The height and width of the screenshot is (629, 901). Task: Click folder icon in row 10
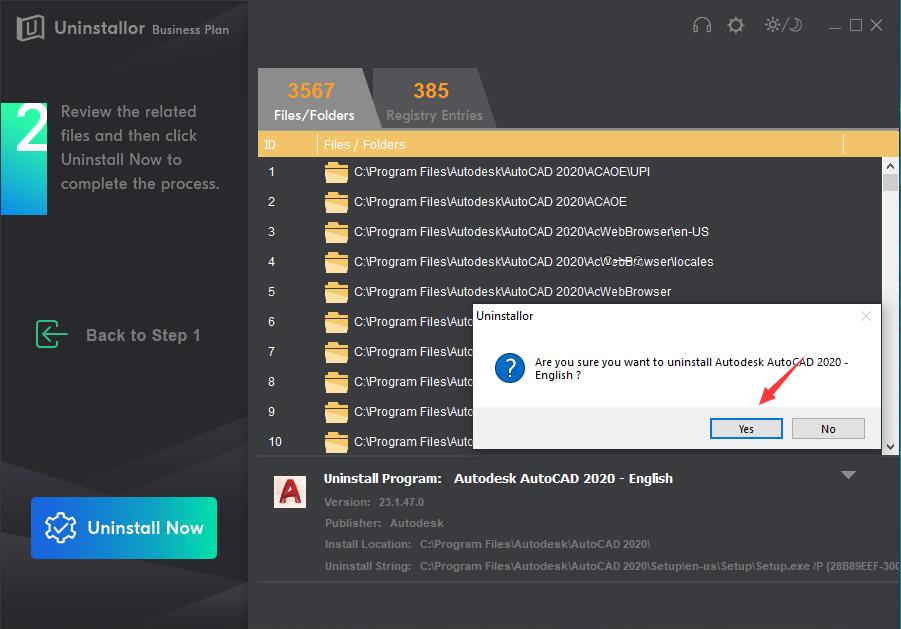coord(336,442)
